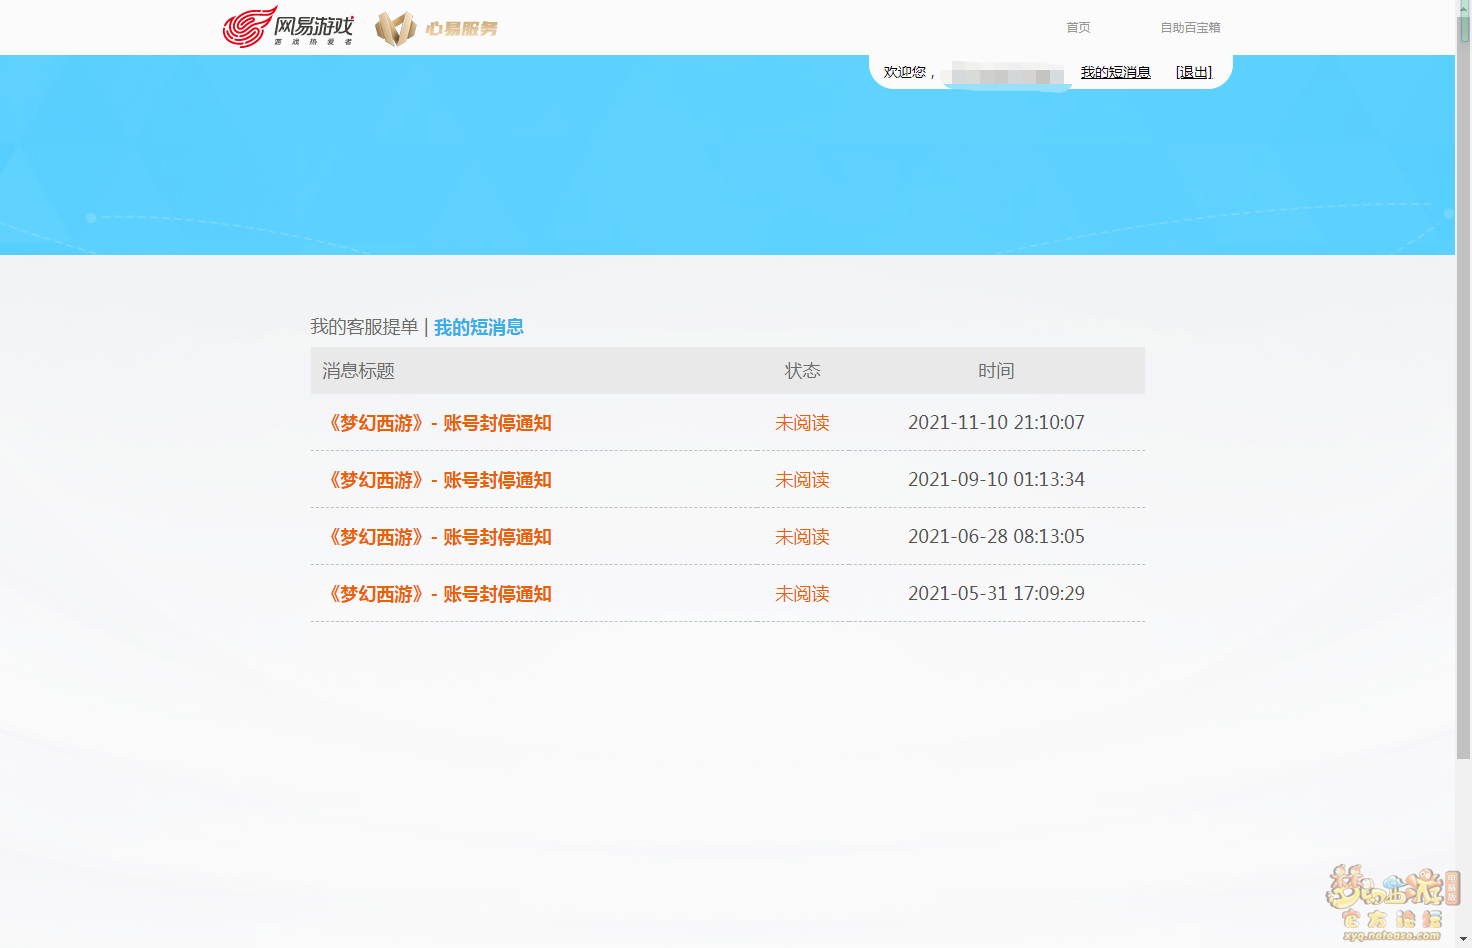Image resolution: width=1472 pixels, height=948 pixels.
Task: Open the ban notice dated 2021-09-10
Action: point(439,480)
